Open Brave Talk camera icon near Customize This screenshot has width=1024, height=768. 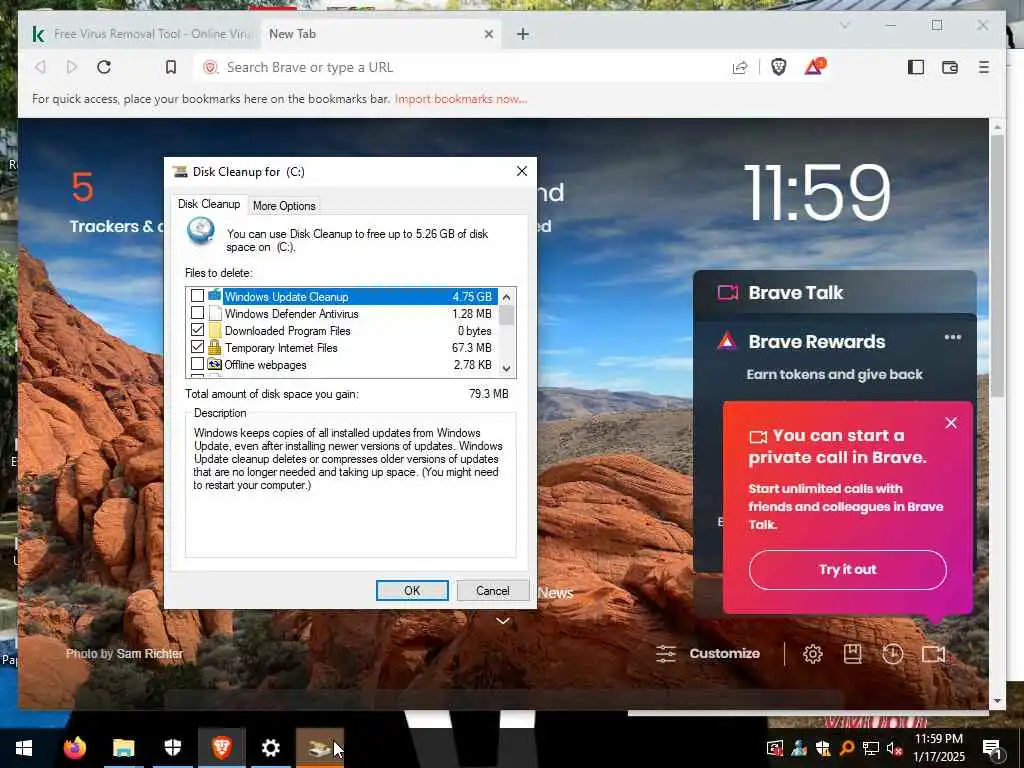(x=933, y=654)
